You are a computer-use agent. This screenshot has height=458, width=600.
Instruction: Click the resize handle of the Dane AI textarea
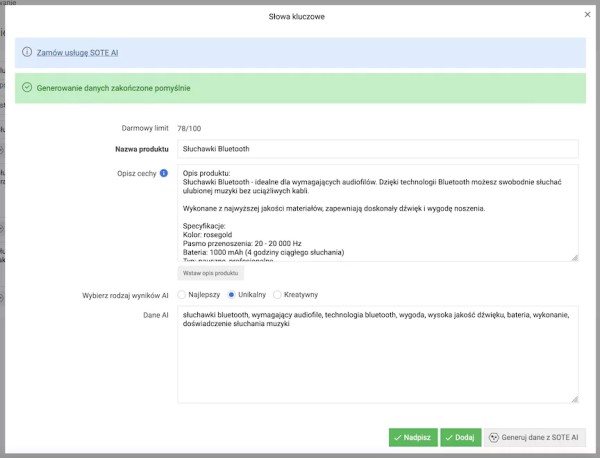(x=574, y=400)
